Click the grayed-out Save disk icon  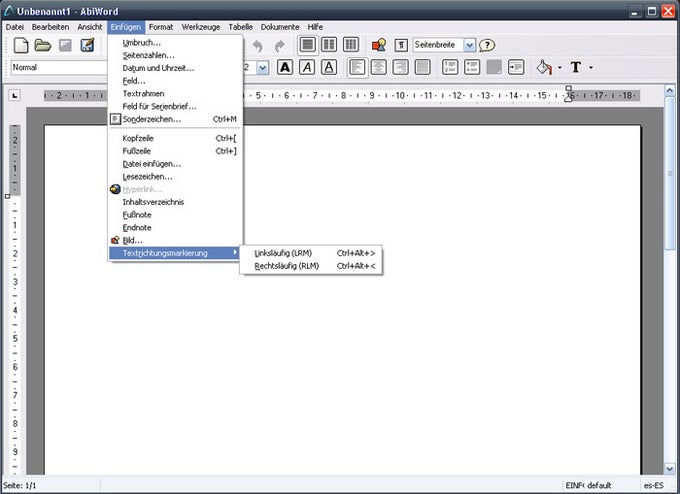[65, 45]
